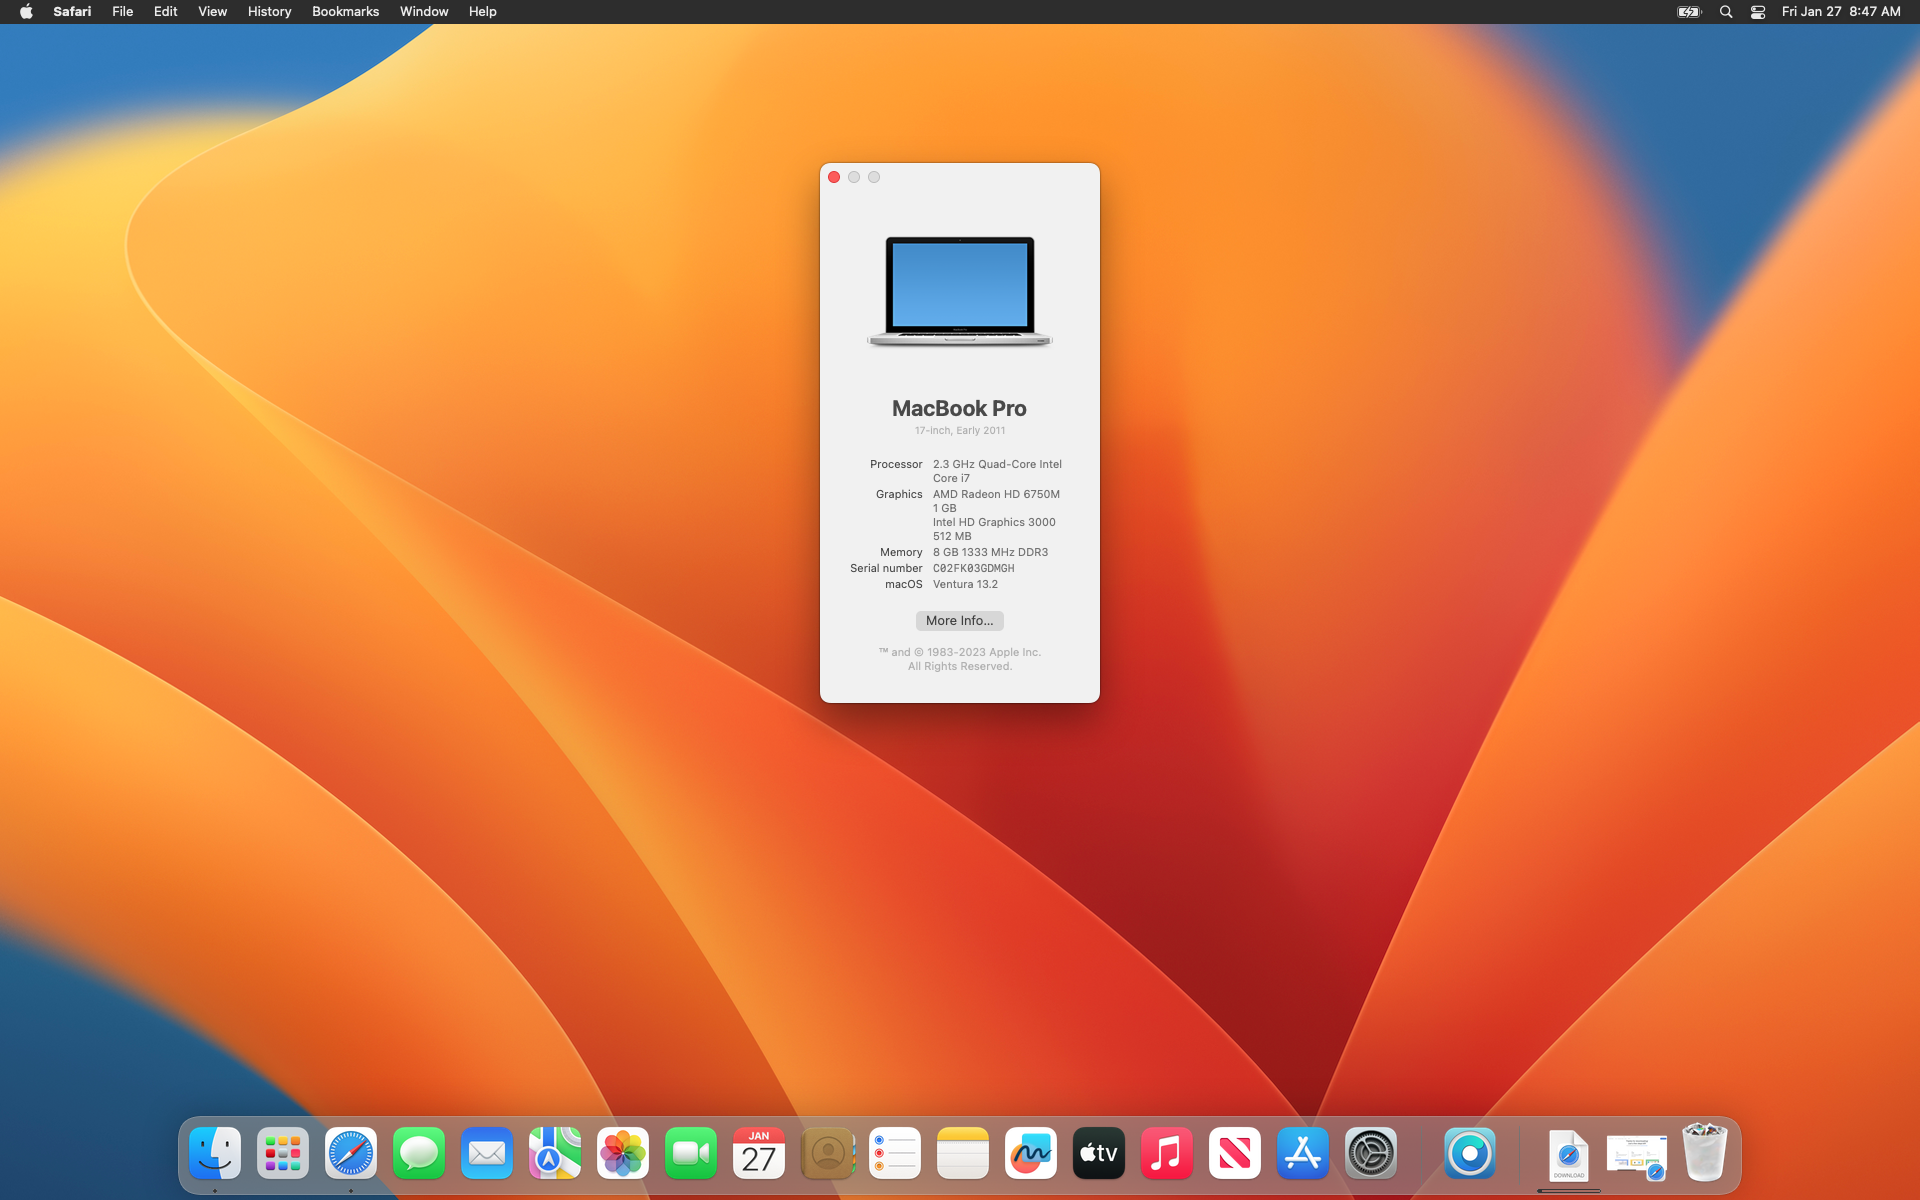This screenshot has width=1920, height=1200.
Task: Click the More Info... button
Action: coord(959,621)
